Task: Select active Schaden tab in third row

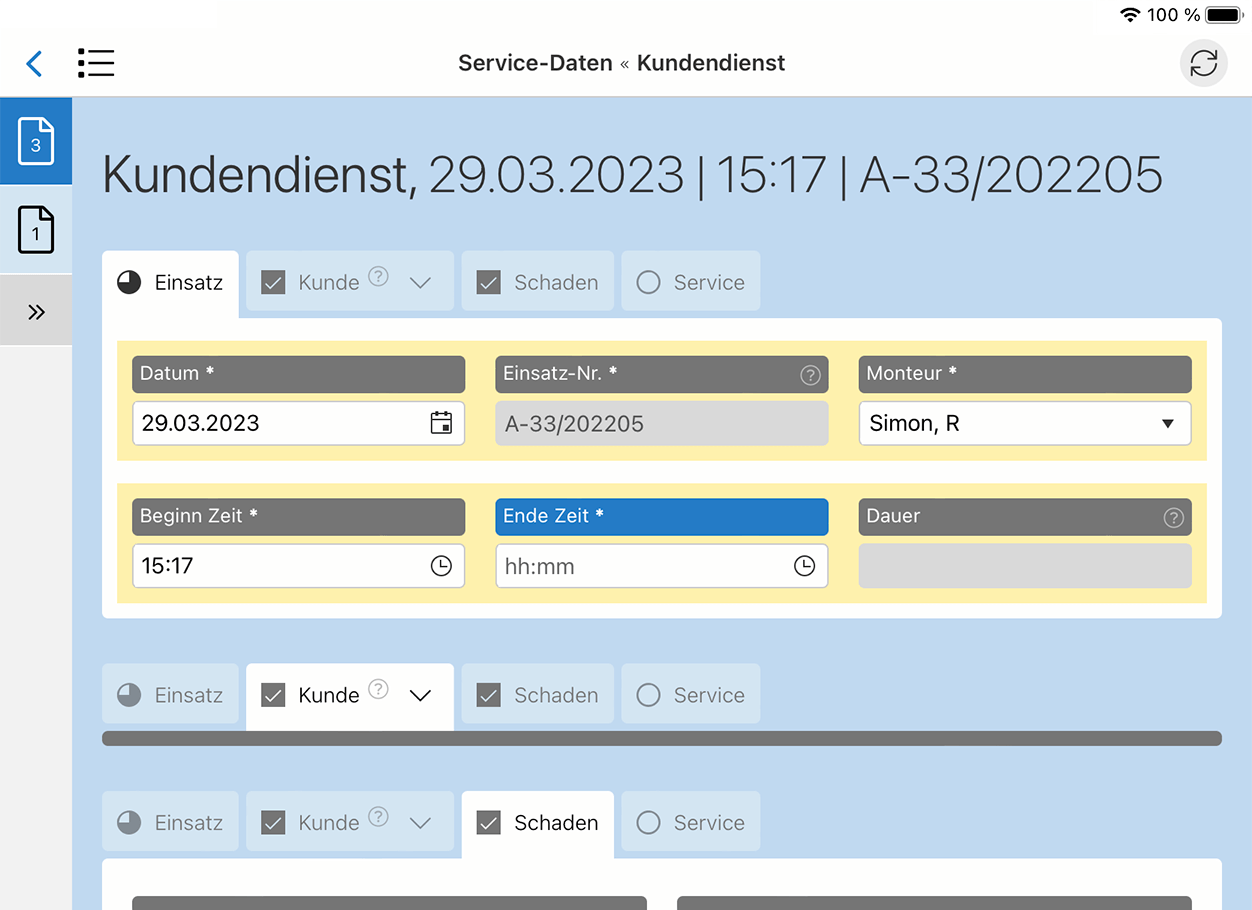Action: point(538,823)
